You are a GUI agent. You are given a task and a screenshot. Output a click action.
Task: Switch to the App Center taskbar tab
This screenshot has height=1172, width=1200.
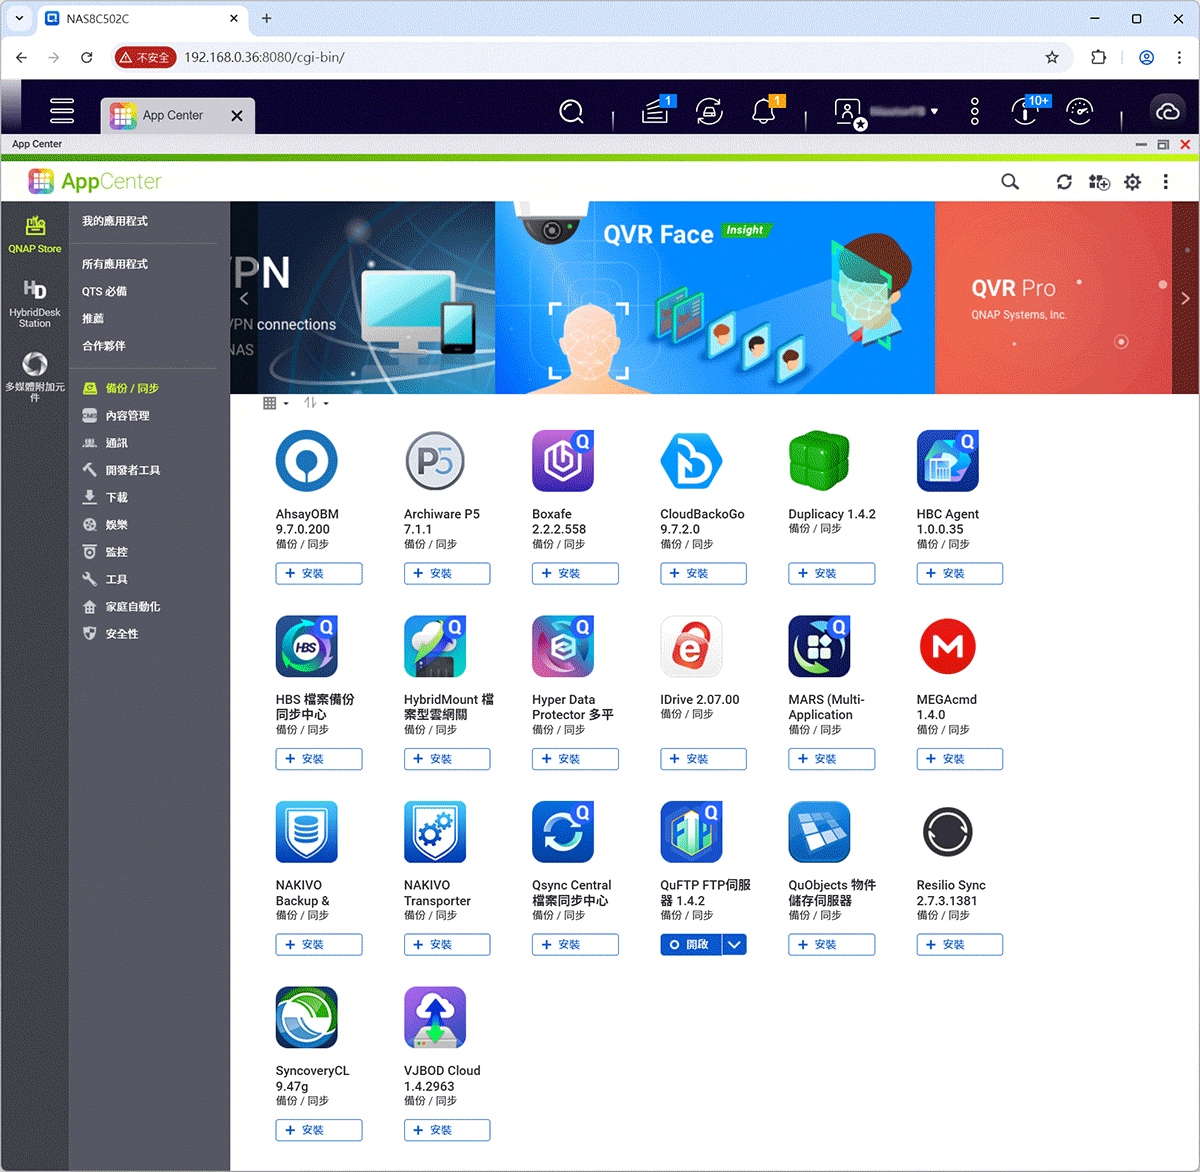tap(178, 115)
